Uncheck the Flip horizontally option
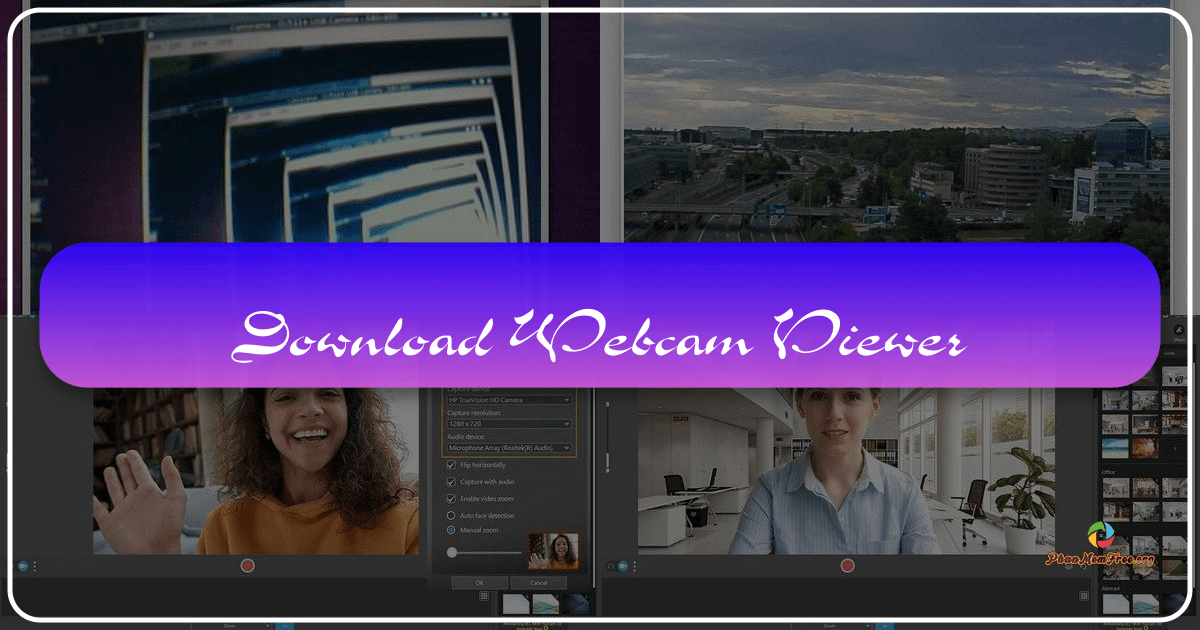Screen dimensions: 1200x630 pyautogui.click(x=450, y=464)
